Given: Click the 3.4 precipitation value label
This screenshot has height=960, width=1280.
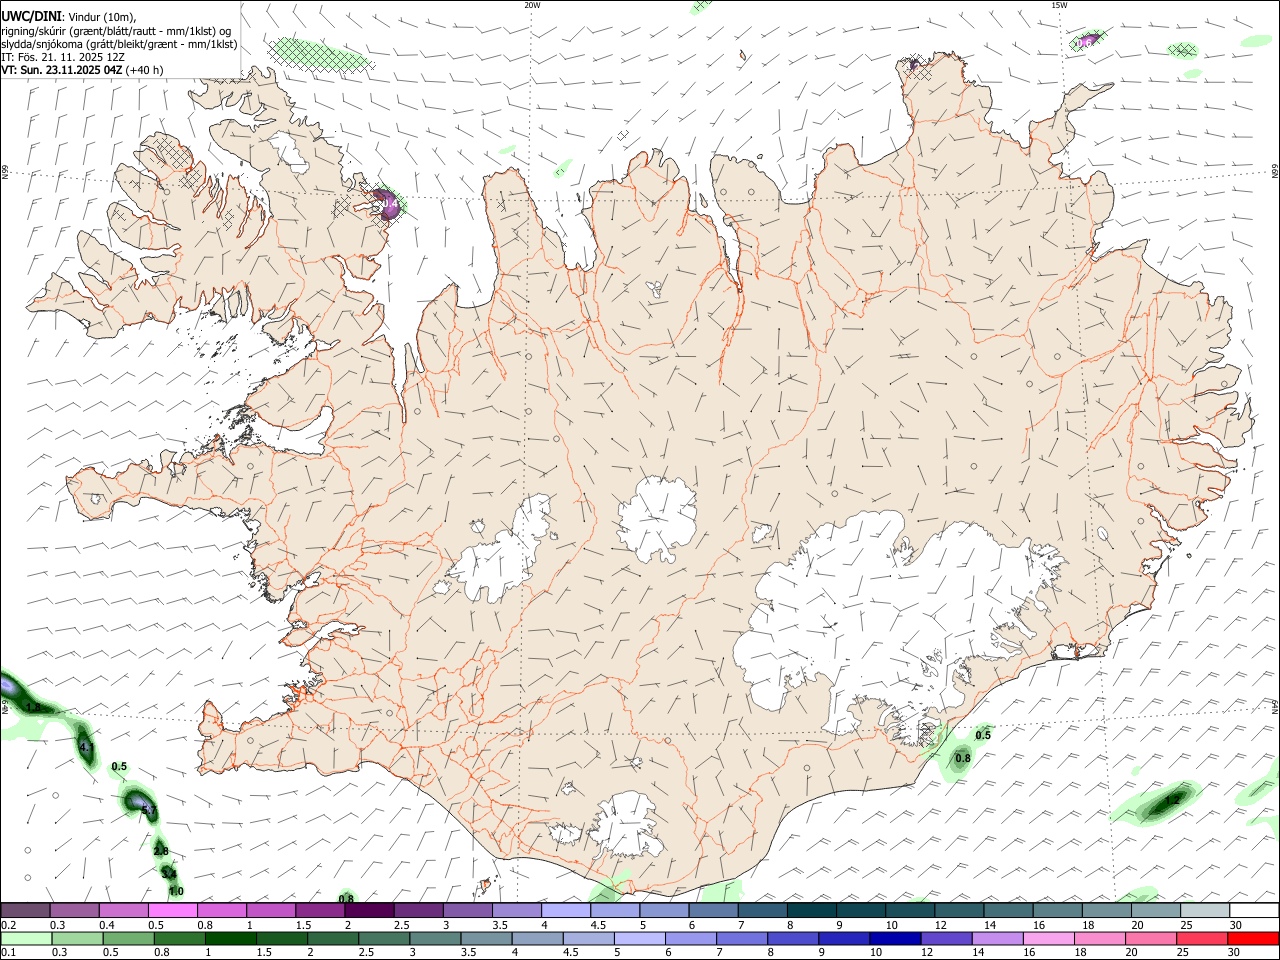Looking at the screenshot, I should click(169, 874).
